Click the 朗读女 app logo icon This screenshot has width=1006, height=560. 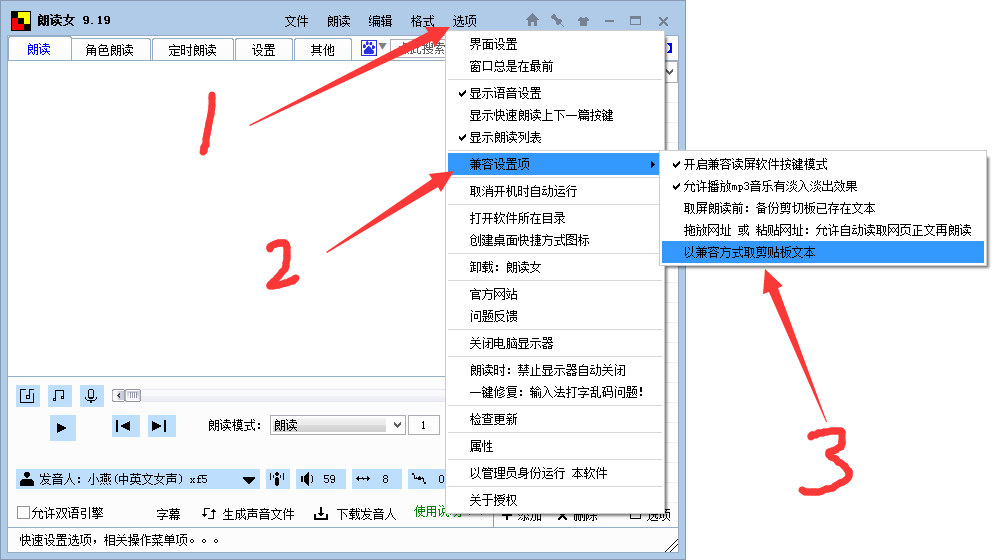pyautogui.click(x=21, y=21)
